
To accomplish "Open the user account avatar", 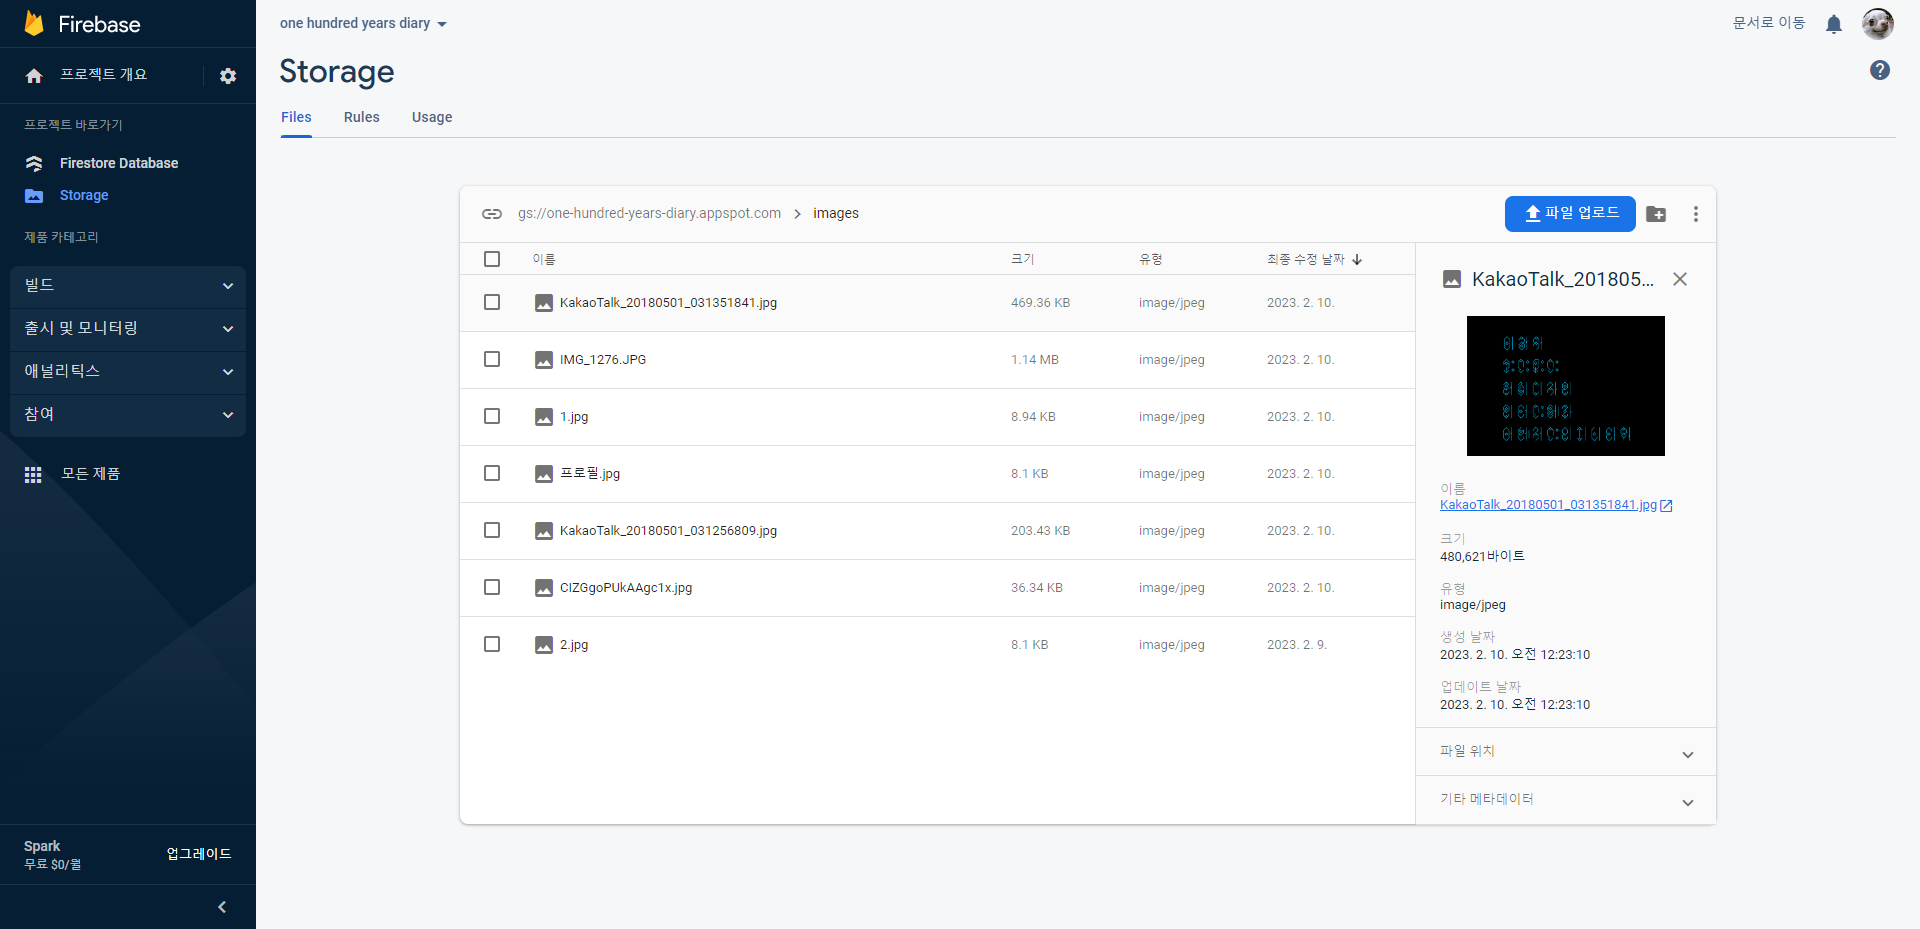I will (1878, 23).
